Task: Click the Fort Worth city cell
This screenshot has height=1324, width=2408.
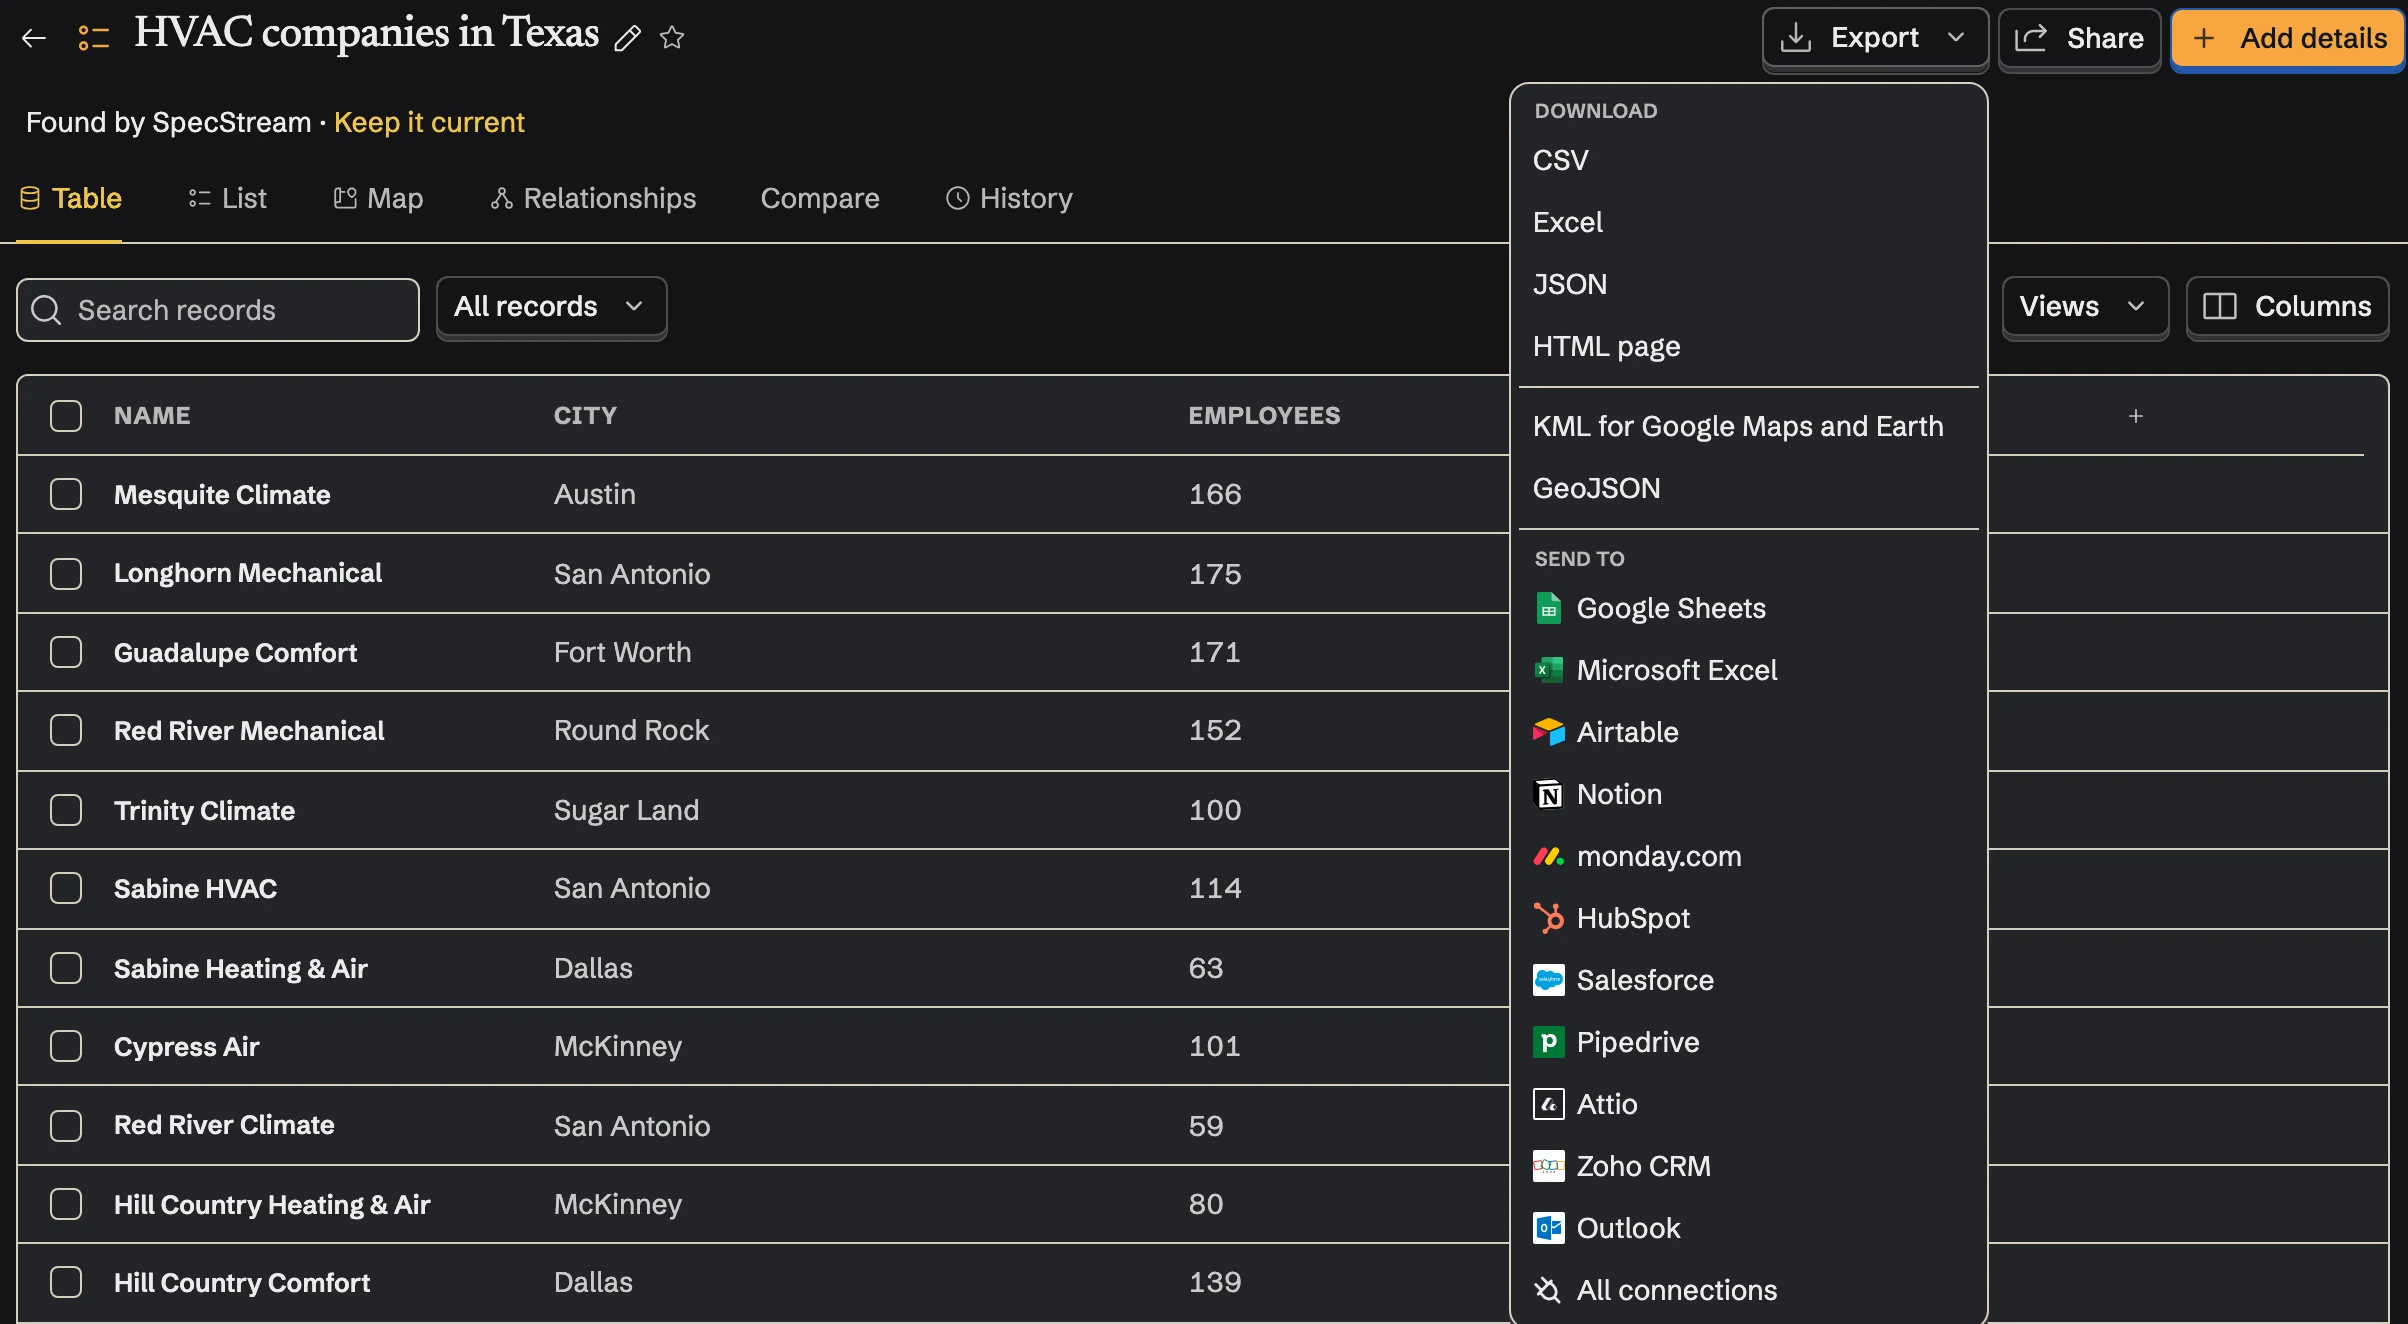Action: [622, 652]
